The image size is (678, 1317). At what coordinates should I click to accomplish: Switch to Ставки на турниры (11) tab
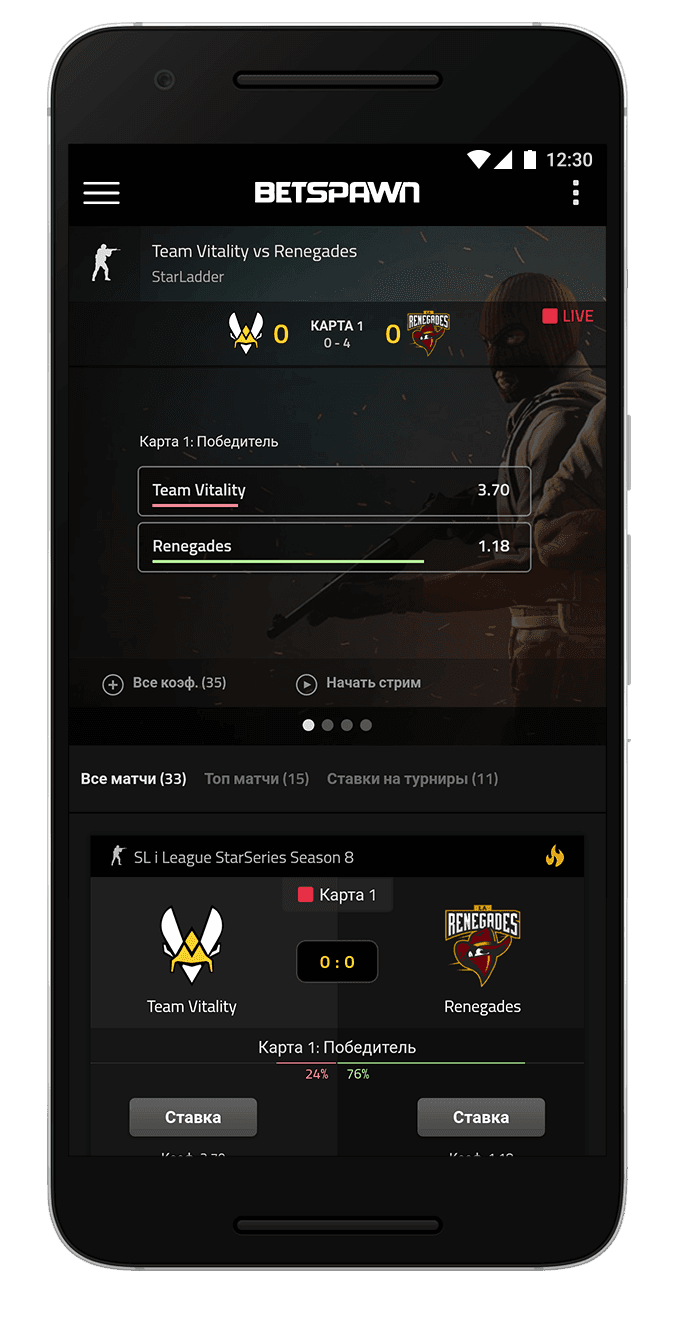click(x=412, y=778)
